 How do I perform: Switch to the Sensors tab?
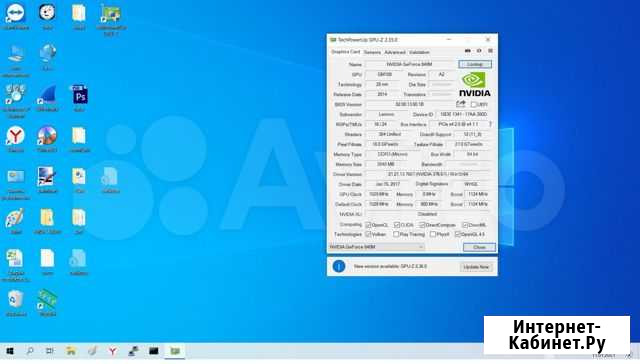tap(372, 52)
